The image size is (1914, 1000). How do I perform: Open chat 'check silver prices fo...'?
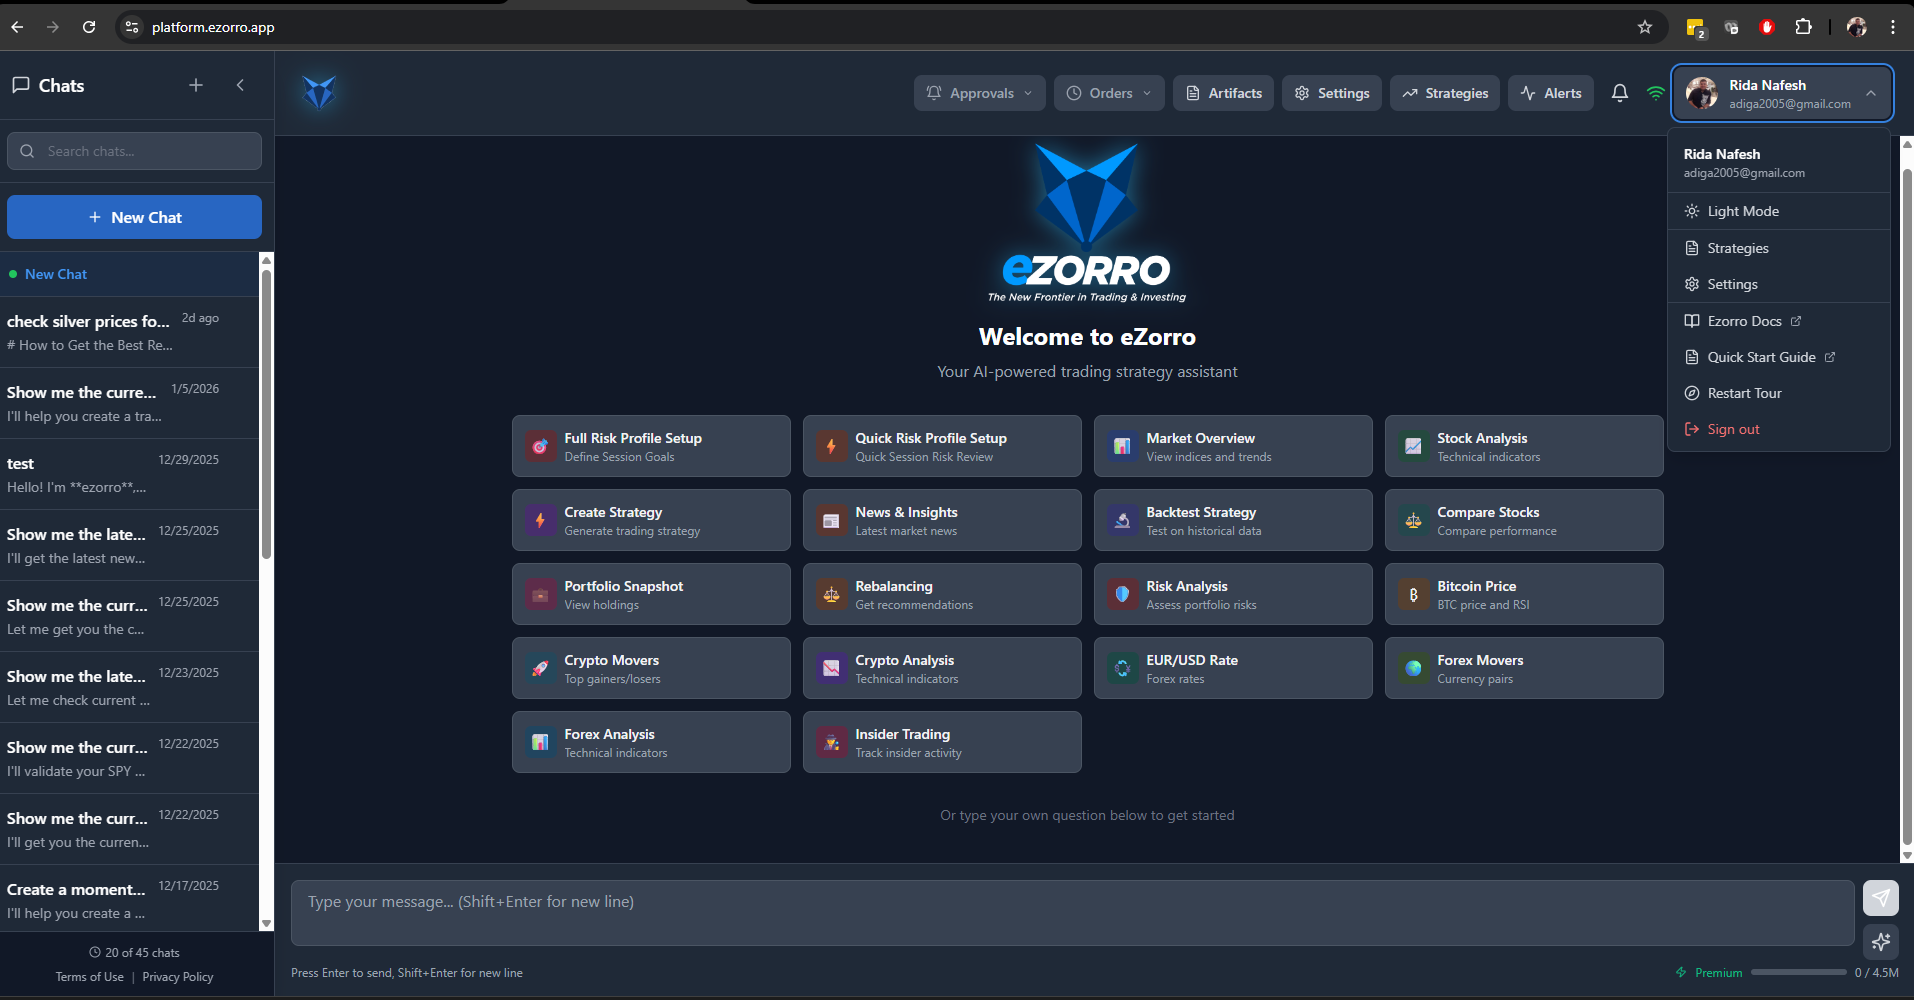tap(130, 332)
